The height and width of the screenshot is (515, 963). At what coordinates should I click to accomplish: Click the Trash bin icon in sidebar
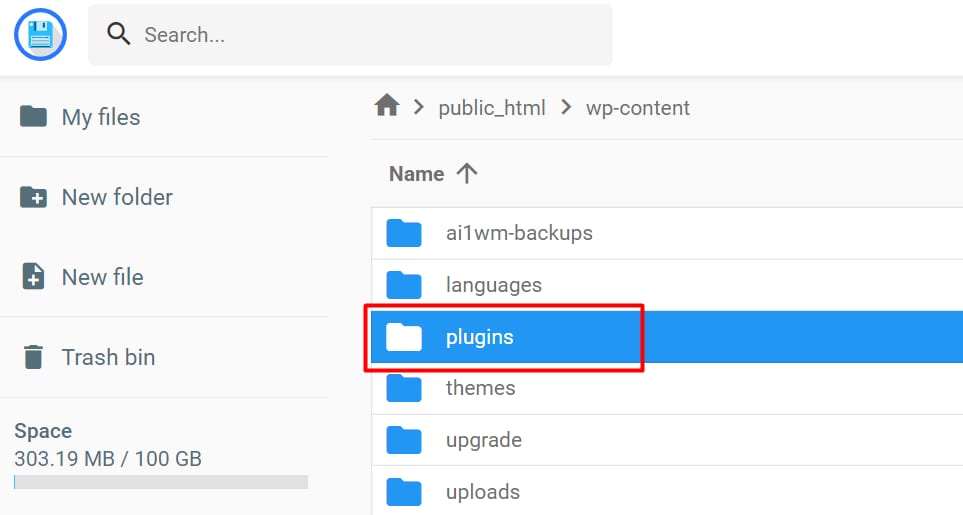tap(34, 357)
